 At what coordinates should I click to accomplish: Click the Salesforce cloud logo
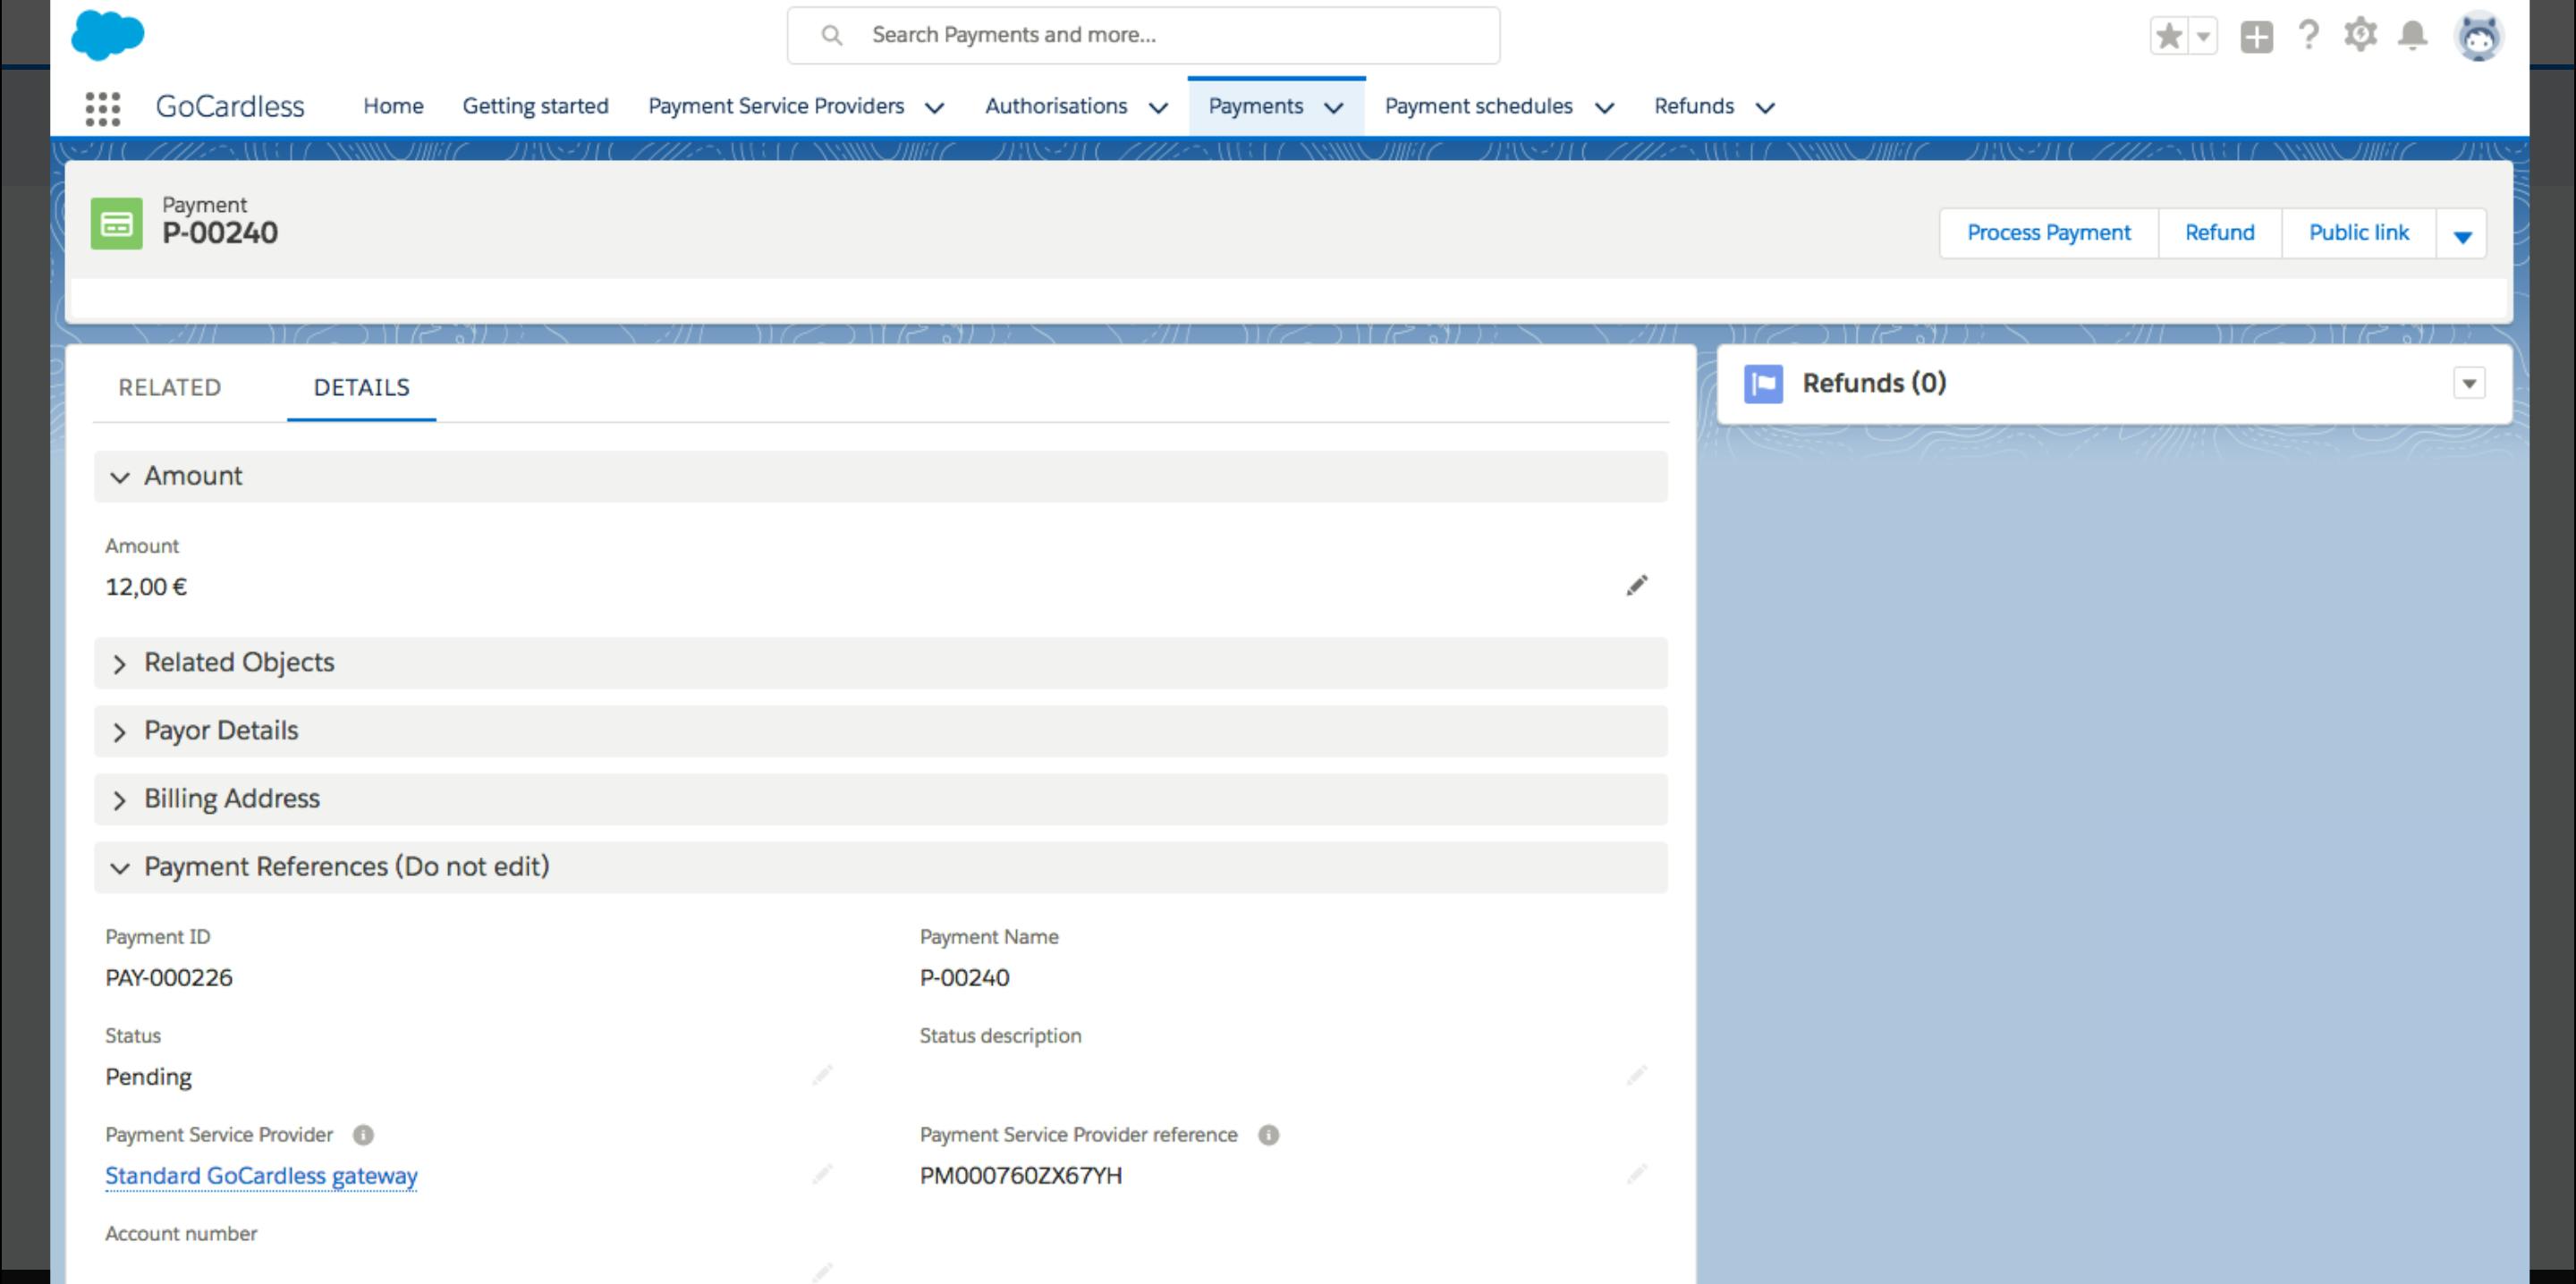(108, 35)
